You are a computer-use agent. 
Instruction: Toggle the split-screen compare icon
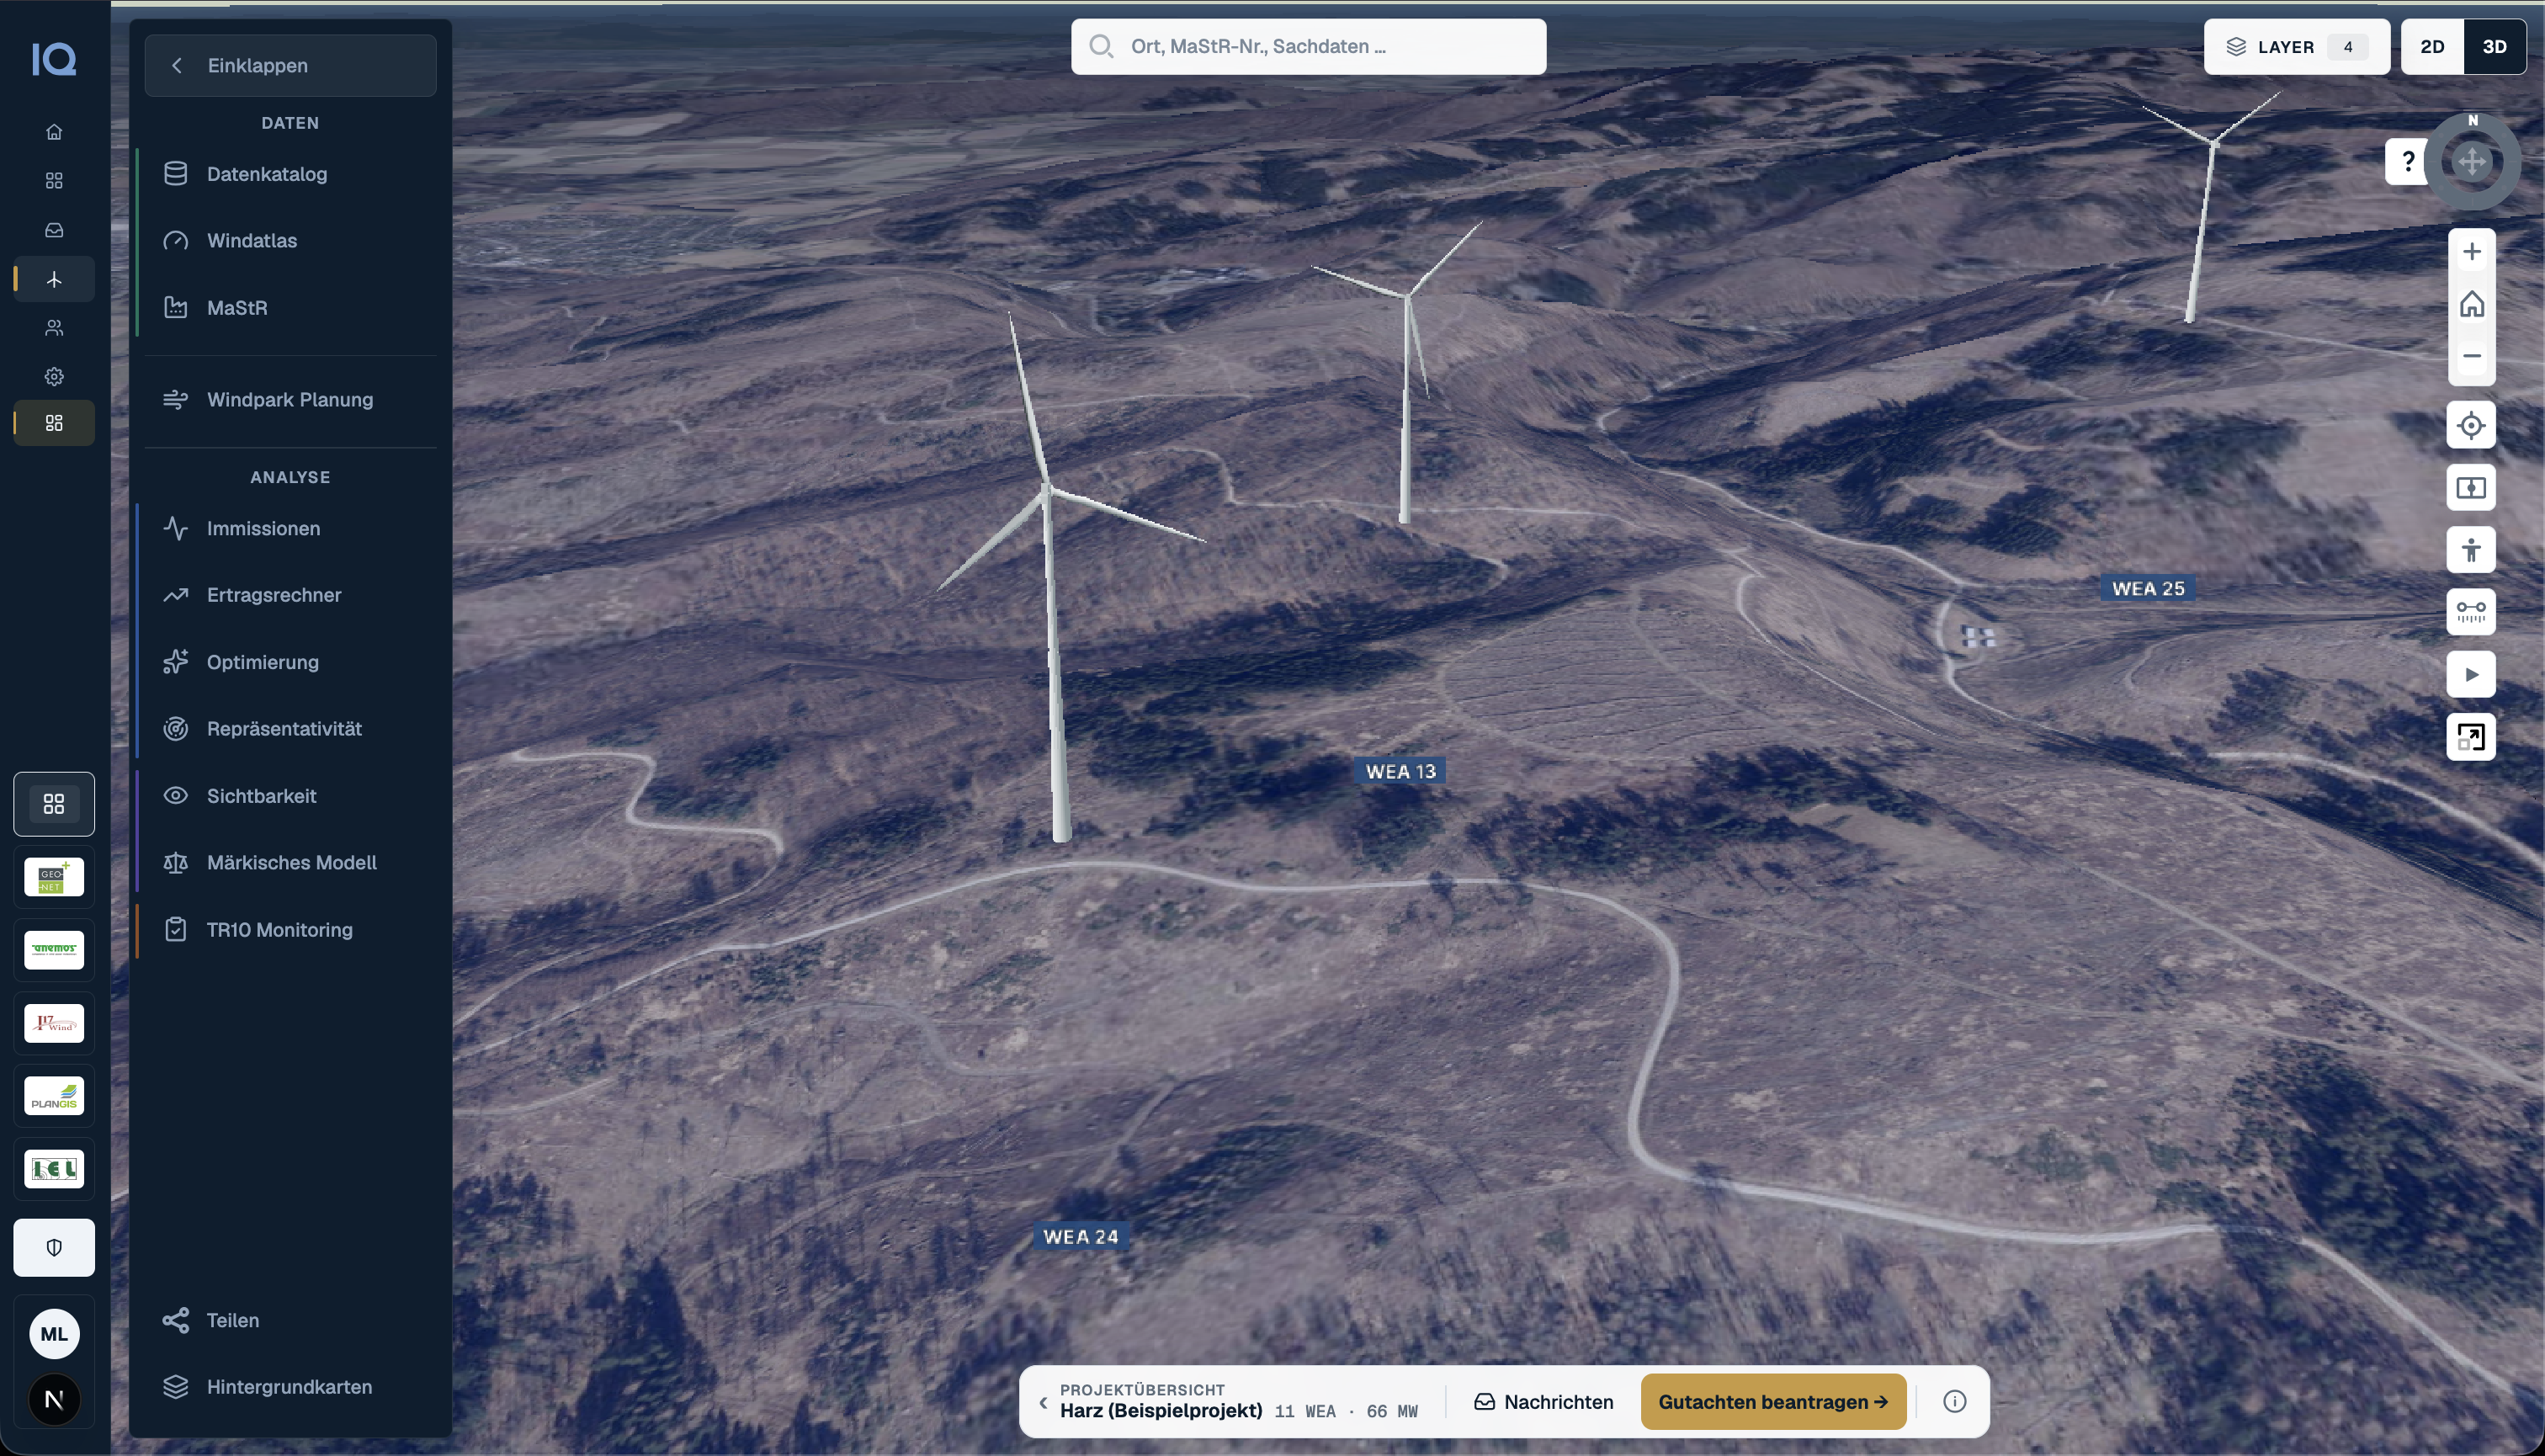point(2471,488)
